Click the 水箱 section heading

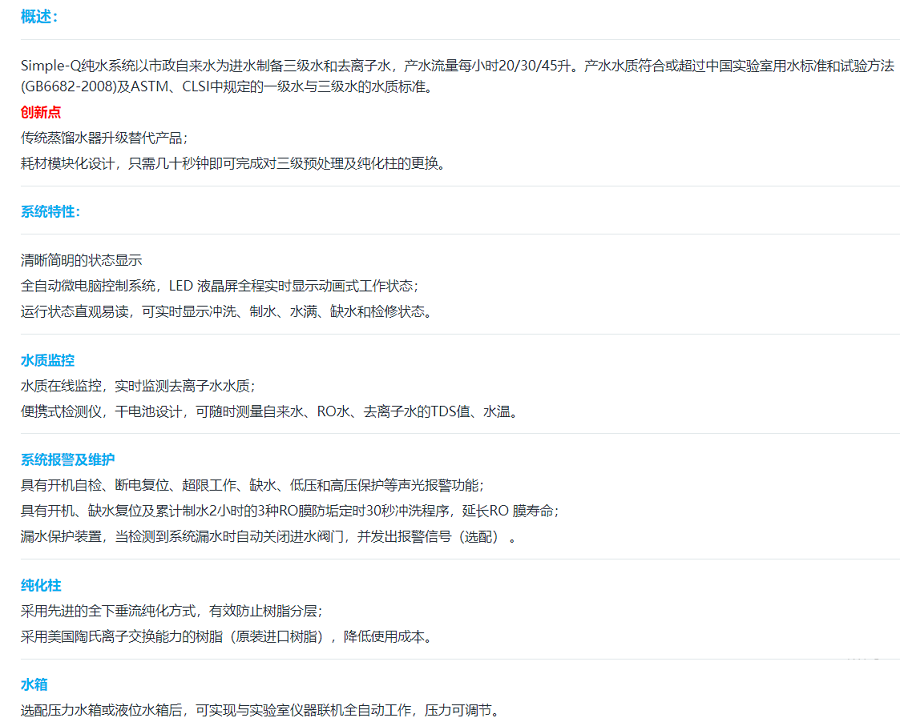click(34, 685)
